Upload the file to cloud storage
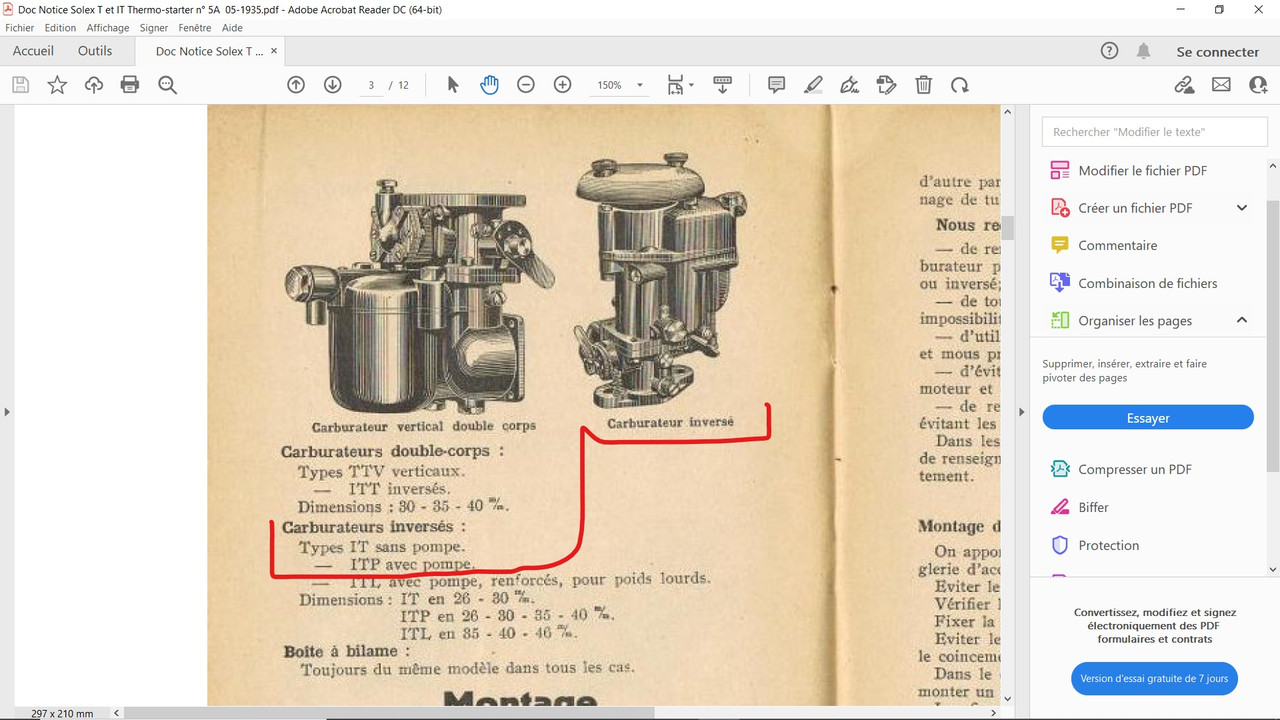The width and height of the screenshot is (1280, 720). [x=94, y=85]
